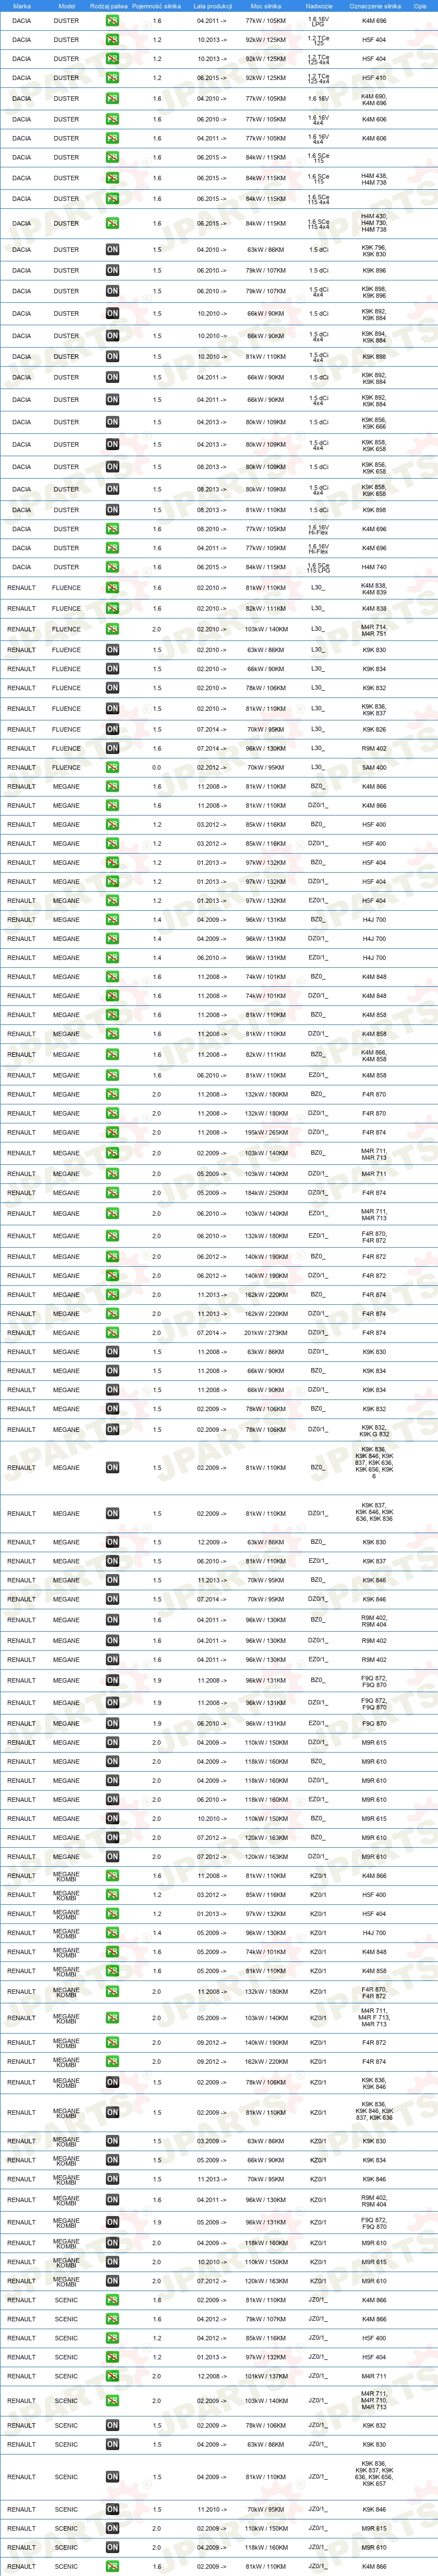The image size is (438, 2576).
Task: Click petrol icon for Megane Kombi F4R 874
Action: click(x=112, y=2062)
